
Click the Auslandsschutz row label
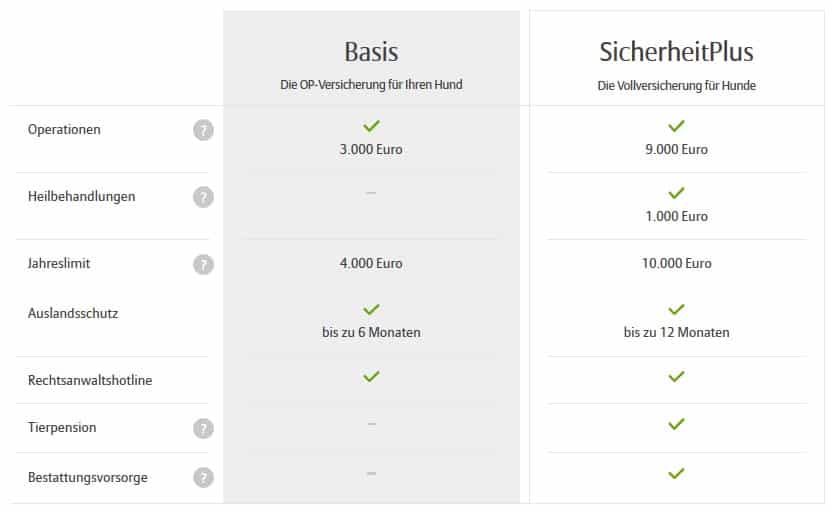[73, 313]
